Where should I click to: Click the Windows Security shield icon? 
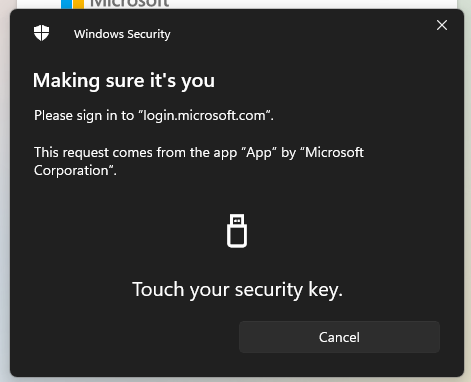tap(42, 33)
